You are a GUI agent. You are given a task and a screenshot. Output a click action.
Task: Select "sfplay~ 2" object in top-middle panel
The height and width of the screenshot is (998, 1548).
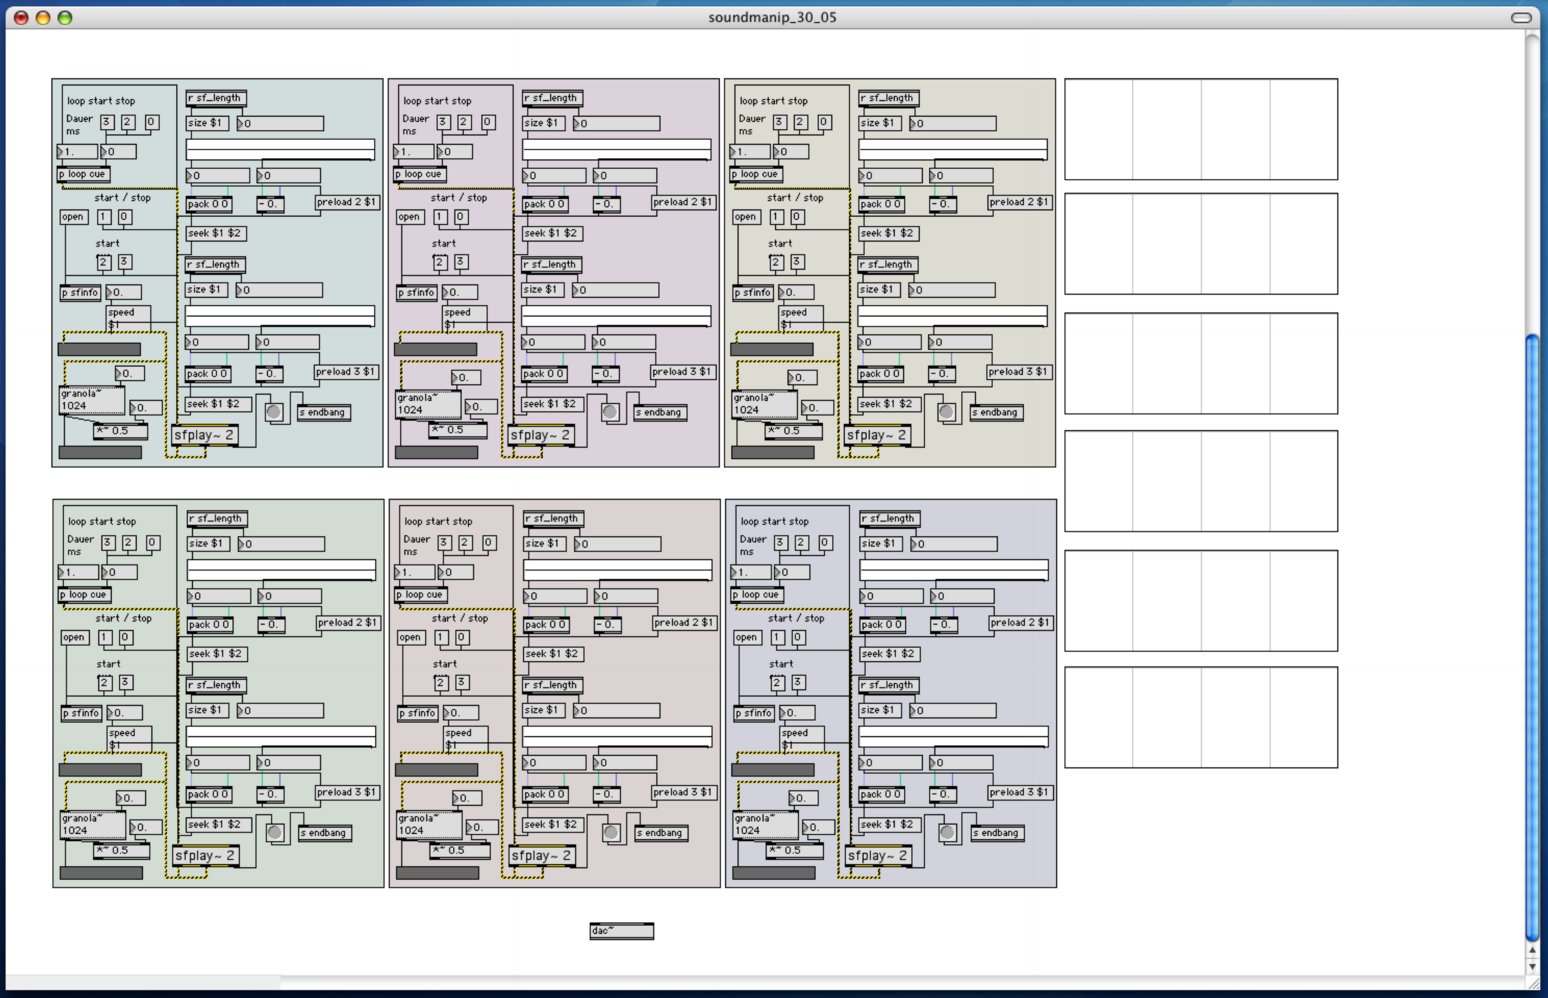point(540,435)
